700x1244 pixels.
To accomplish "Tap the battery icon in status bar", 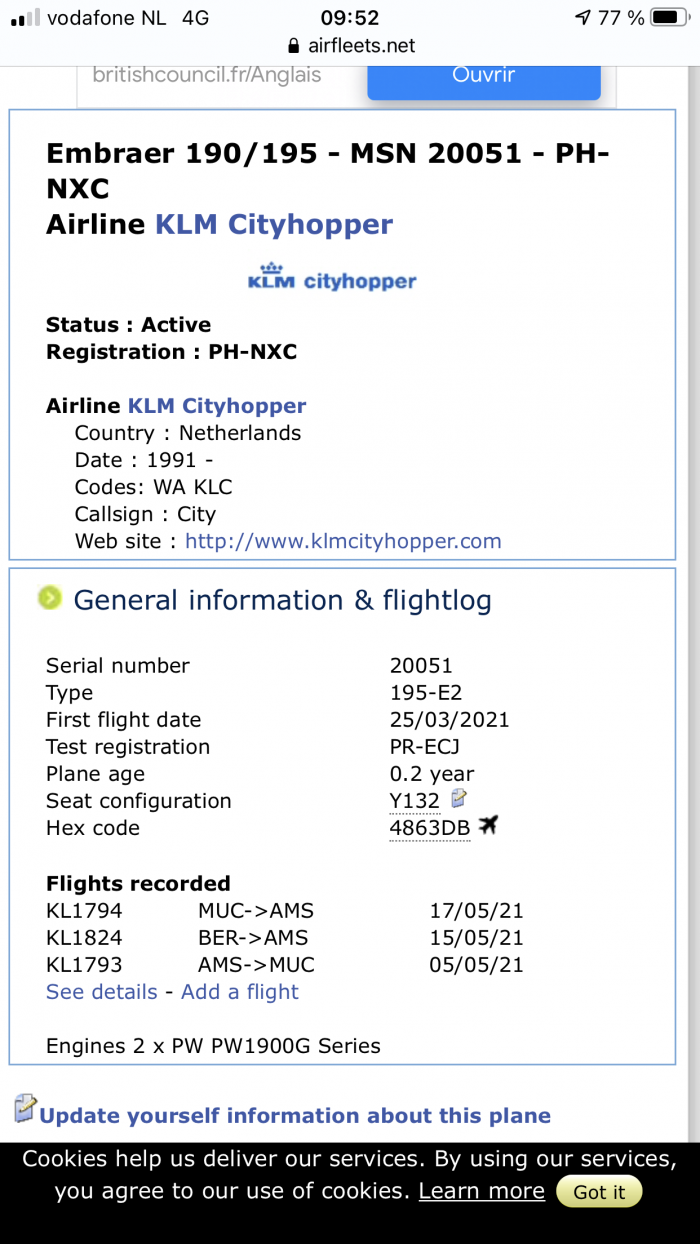I will click(x=667, y=17).
